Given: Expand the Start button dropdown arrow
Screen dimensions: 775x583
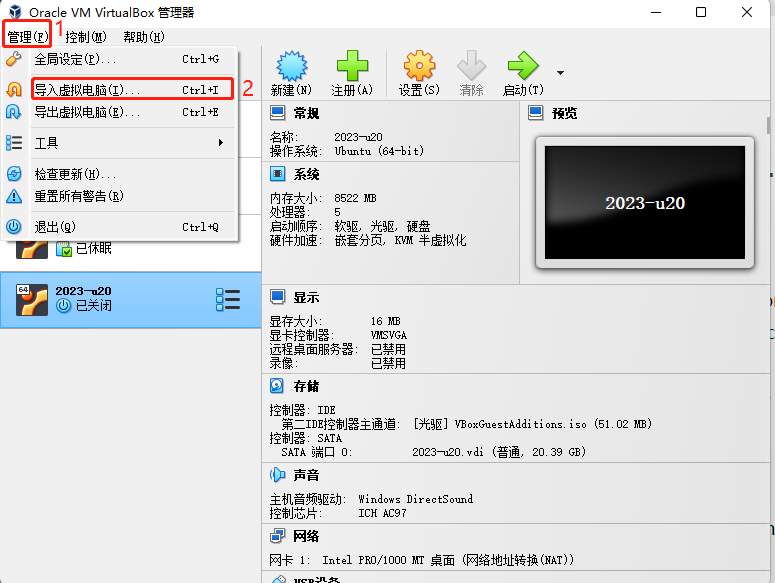Looking at the screenshot, I should tap(560, 72).
